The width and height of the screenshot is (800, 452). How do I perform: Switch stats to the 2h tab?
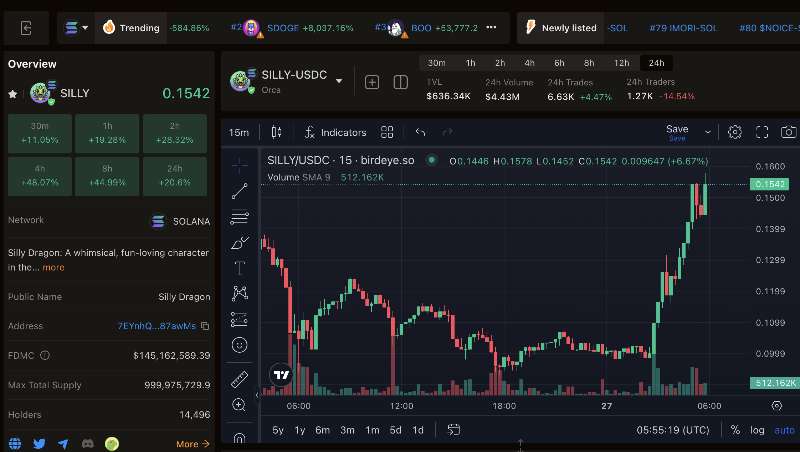pos(500,63)
